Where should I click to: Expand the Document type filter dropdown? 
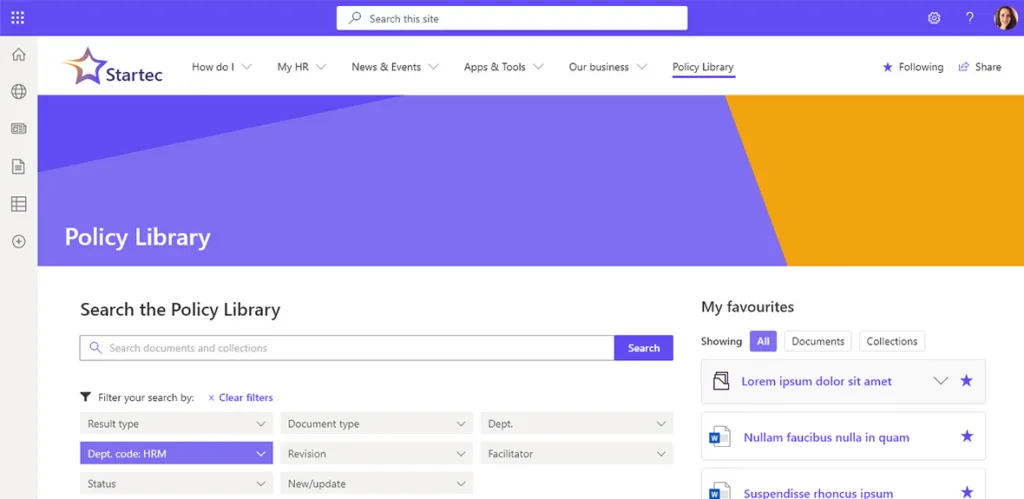(376, 424)
